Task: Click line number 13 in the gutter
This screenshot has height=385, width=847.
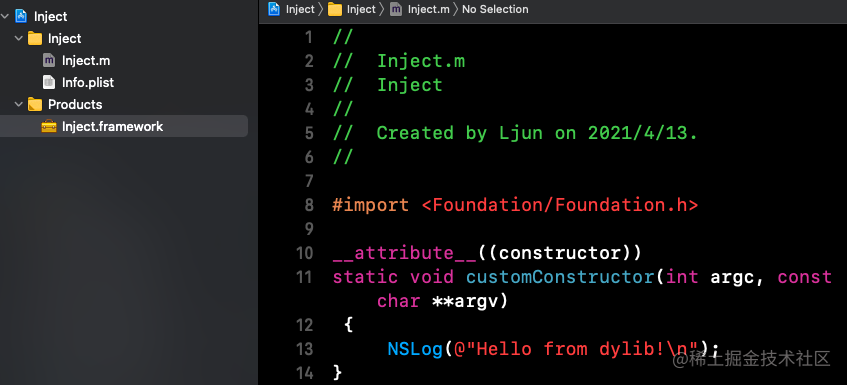Action: pyautogui.click(x=305, y=349)
